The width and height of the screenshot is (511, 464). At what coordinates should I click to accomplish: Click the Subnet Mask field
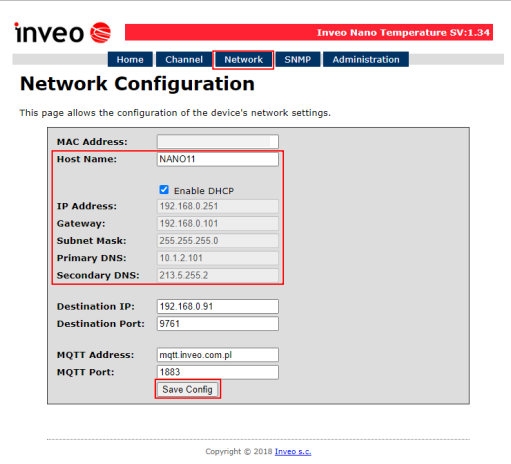pos(218,241)
